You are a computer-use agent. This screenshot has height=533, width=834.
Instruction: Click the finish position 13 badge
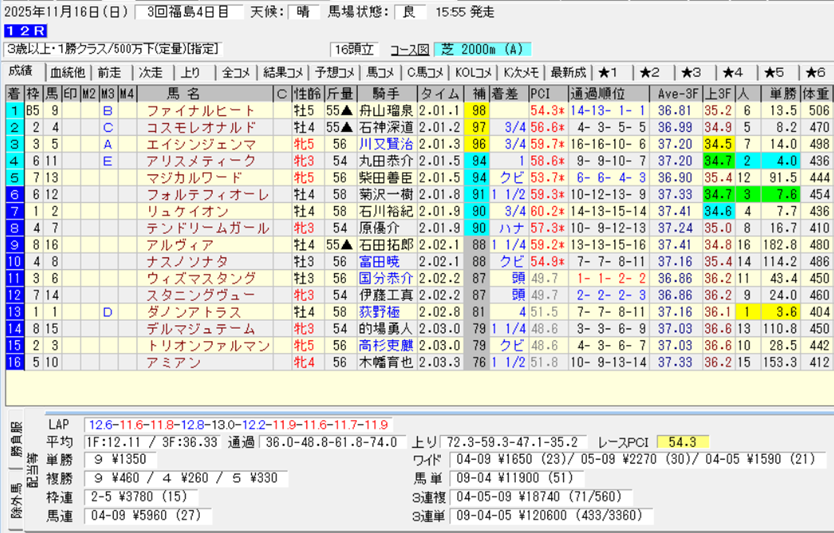pyautogui.click(x=15, y=311)
